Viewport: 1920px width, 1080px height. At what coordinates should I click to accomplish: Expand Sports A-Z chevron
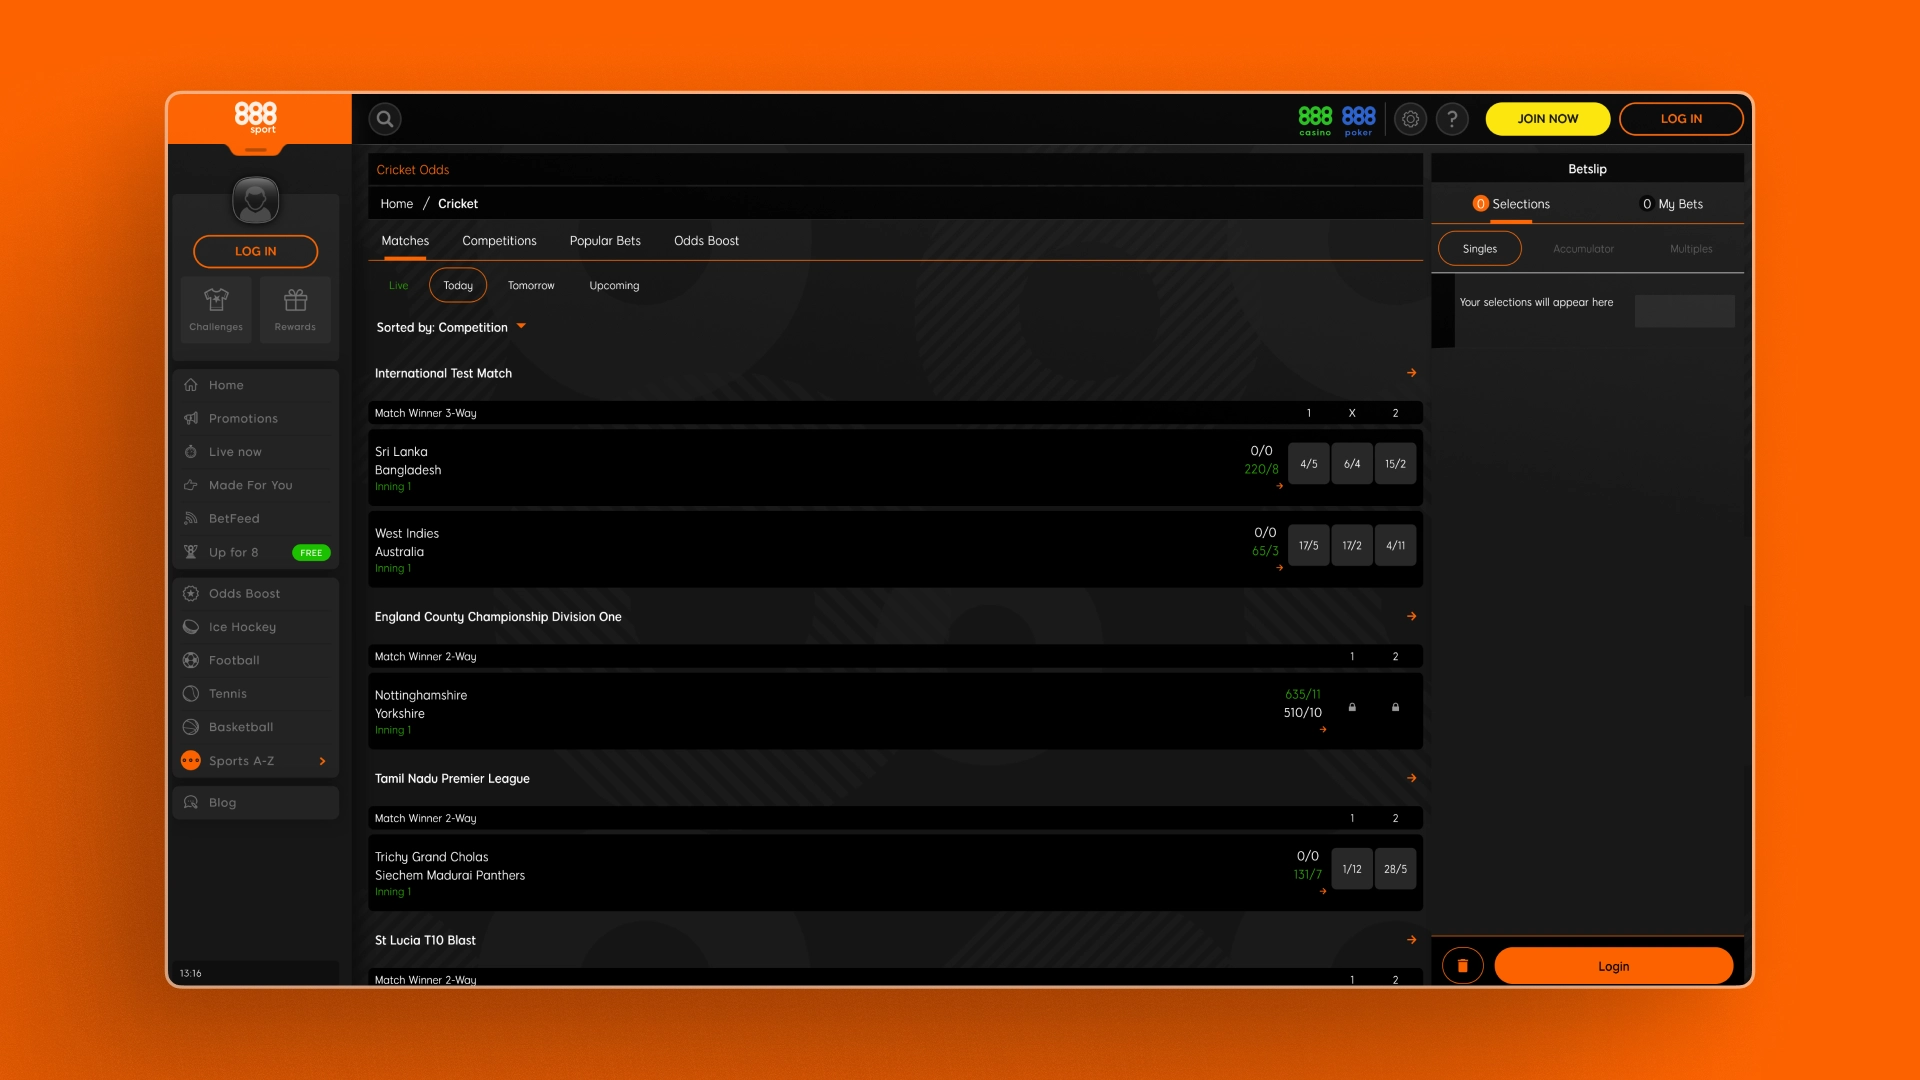(322, 761)
